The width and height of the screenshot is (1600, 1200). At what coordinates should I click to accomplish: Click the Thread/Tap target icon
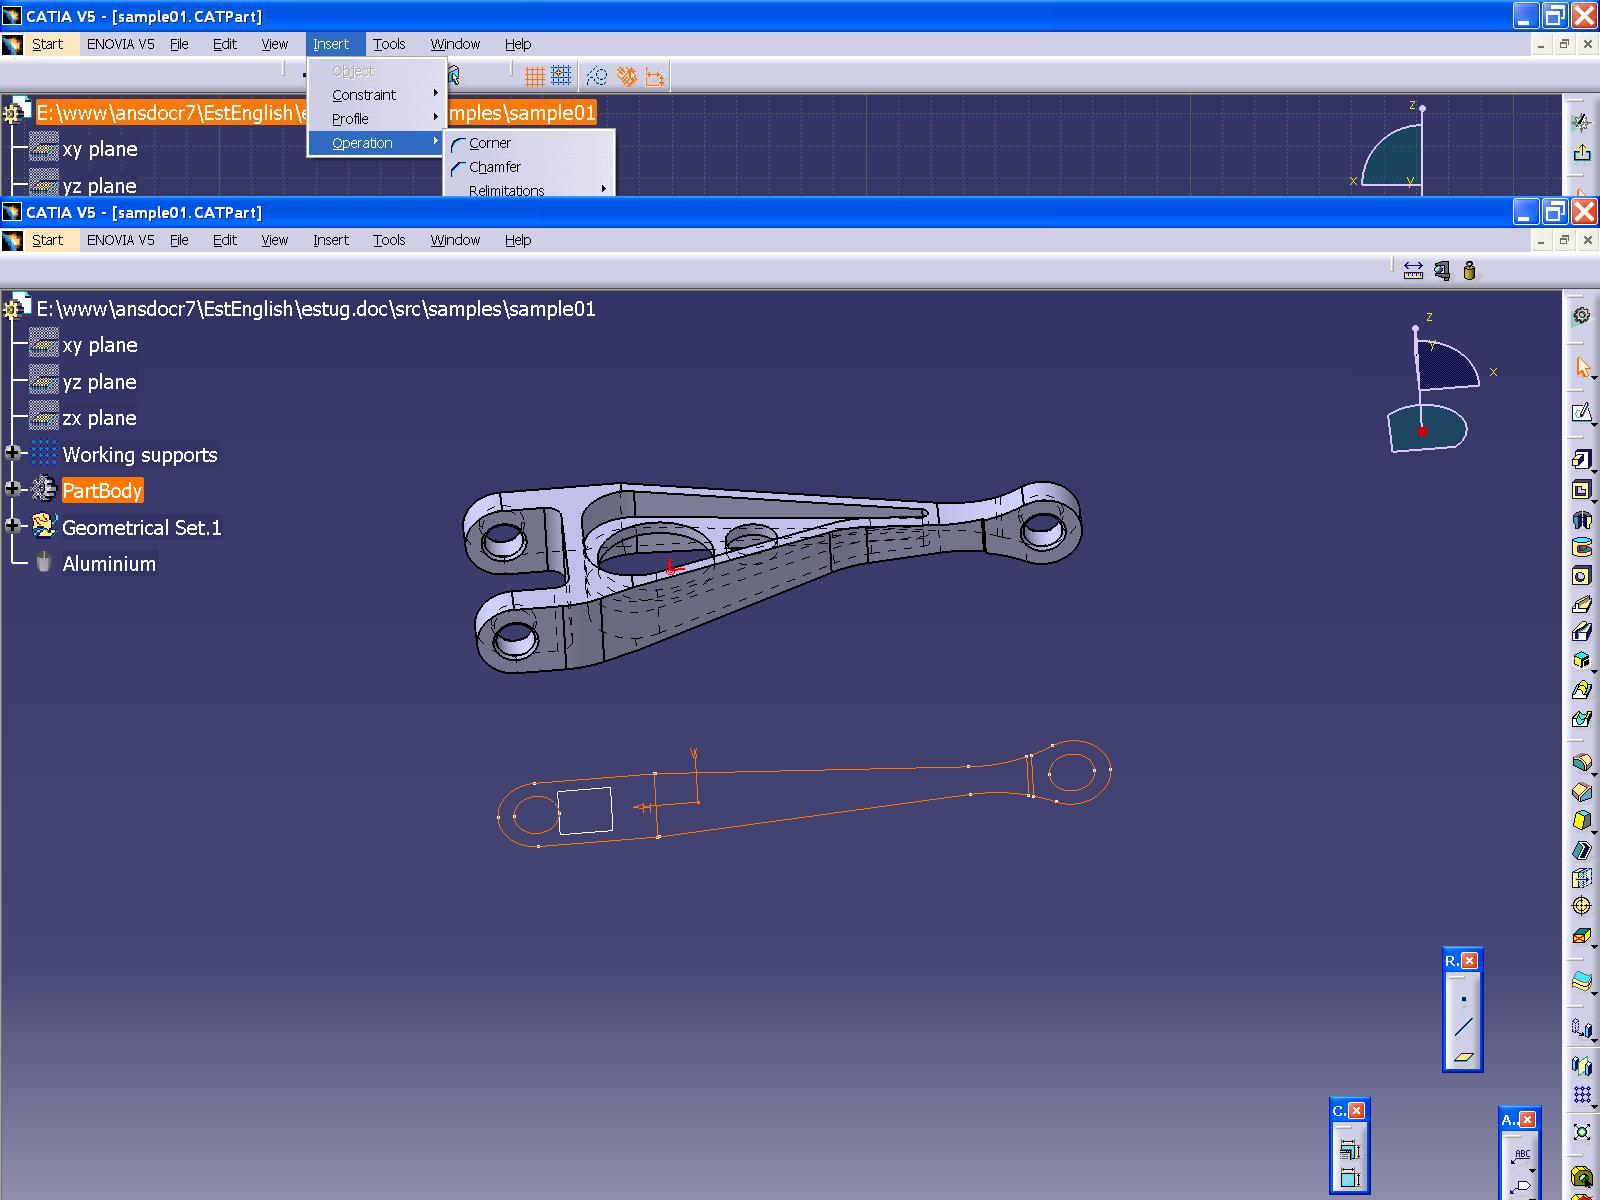point(1581,906)
